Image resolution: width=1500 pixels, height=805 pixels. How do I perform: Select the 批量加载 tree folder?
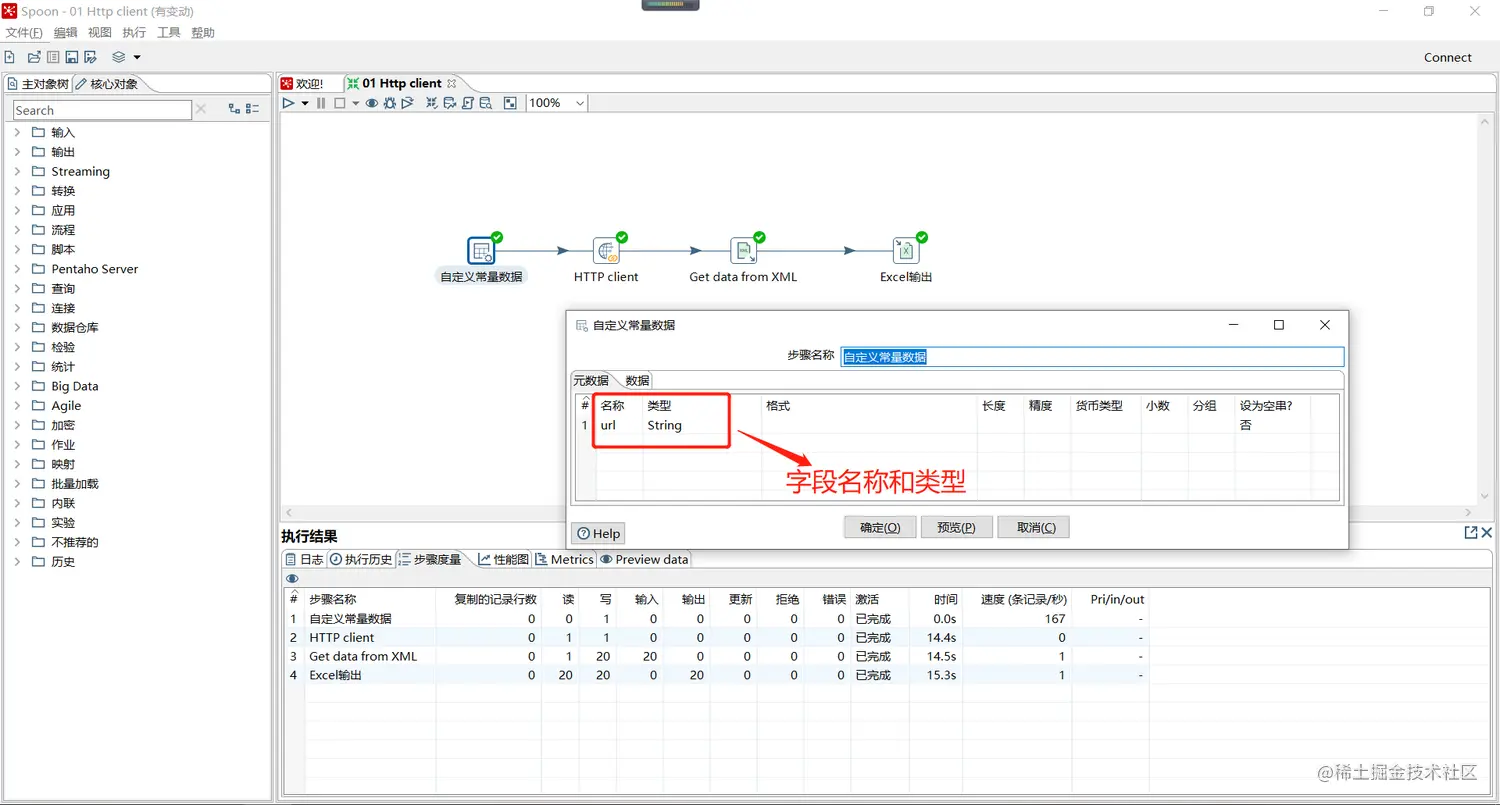click(75, 483)
